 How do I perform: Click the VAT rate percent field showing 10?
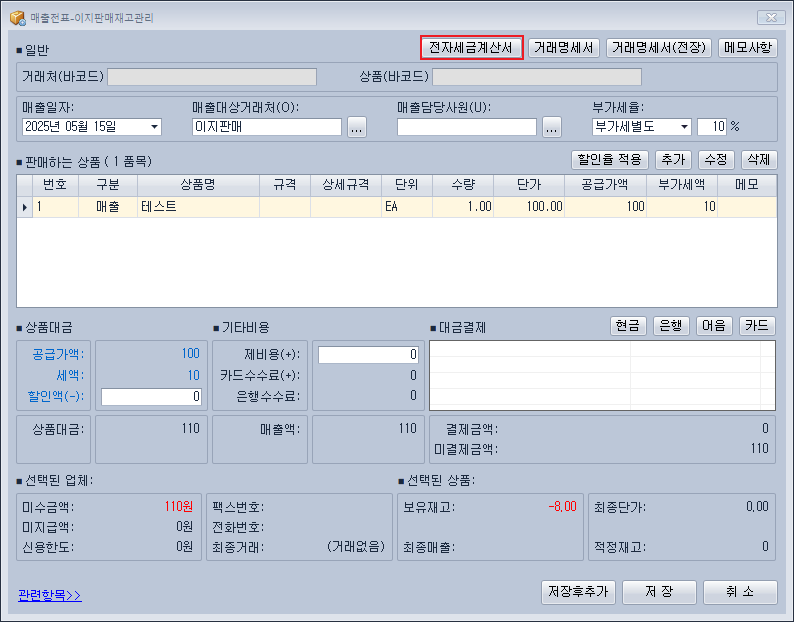pos(712,127)
